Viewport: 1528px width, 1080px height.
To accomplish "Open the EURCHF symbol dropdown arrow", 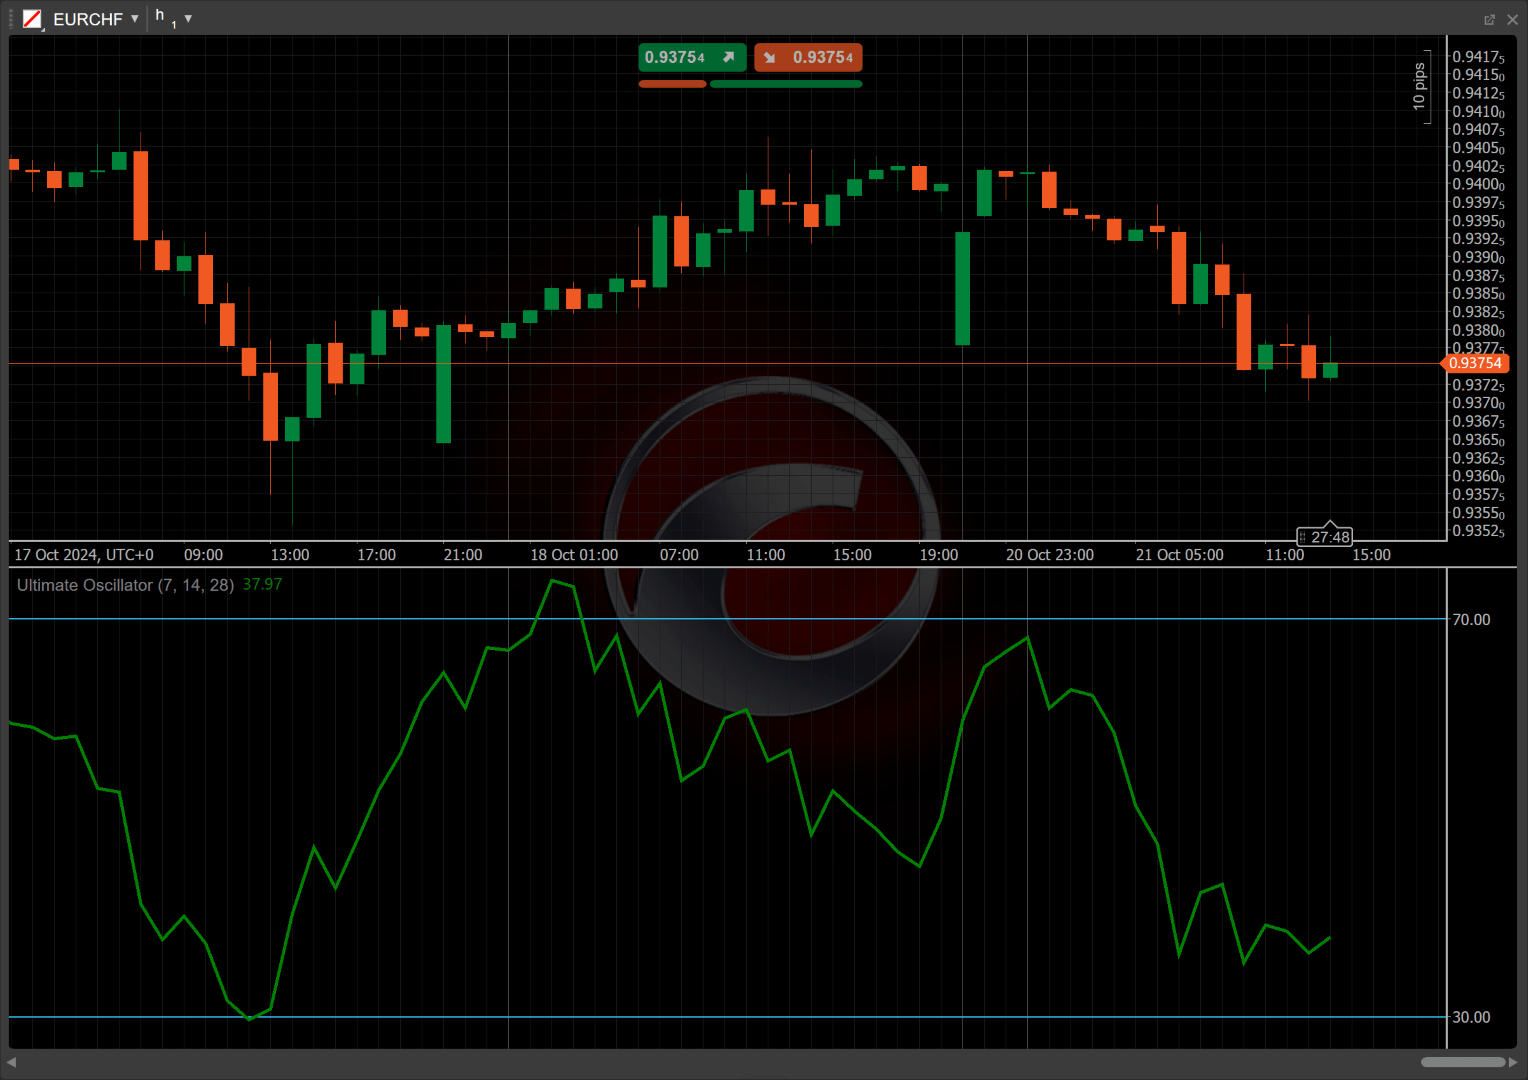I will click(135, 19).
